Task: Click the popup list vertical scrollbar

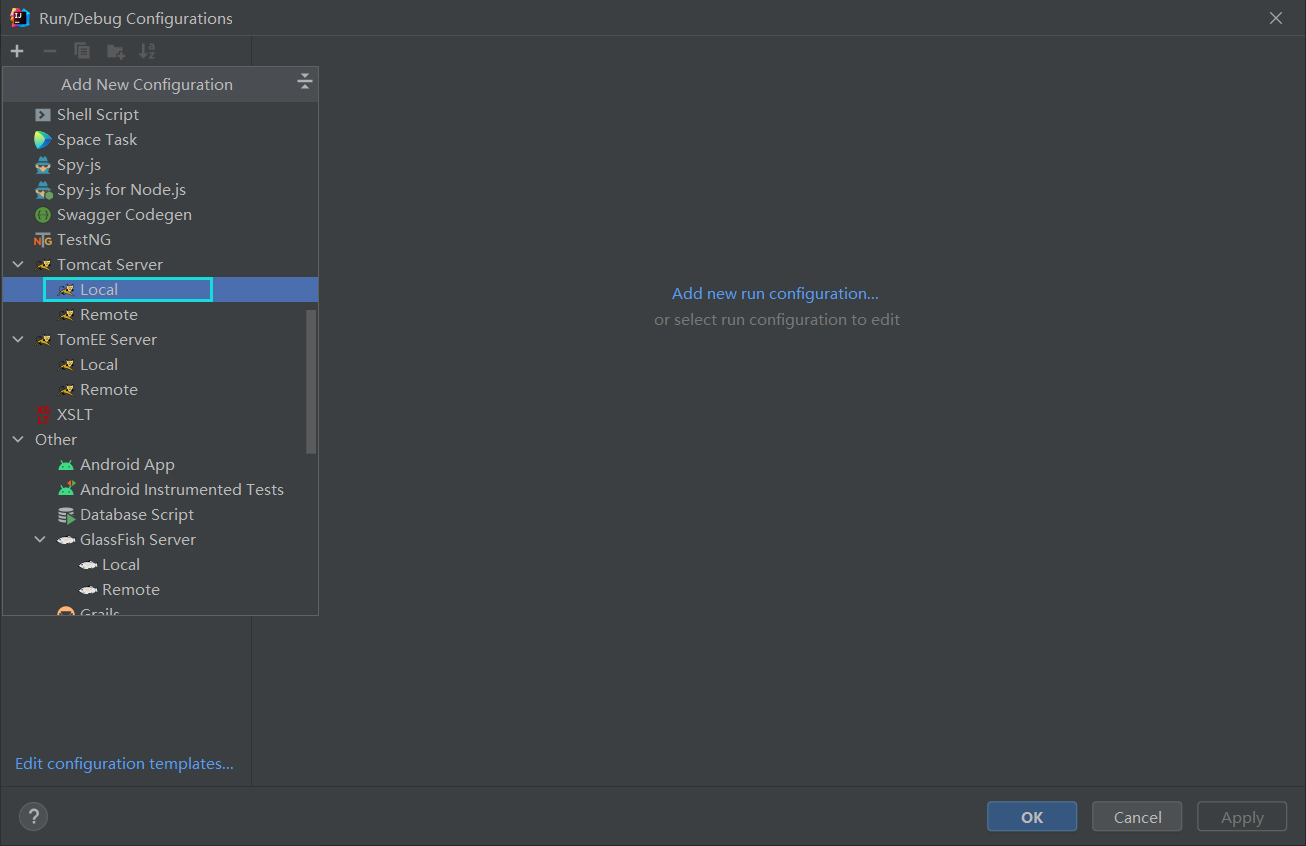Action: (x=311, y=382)
